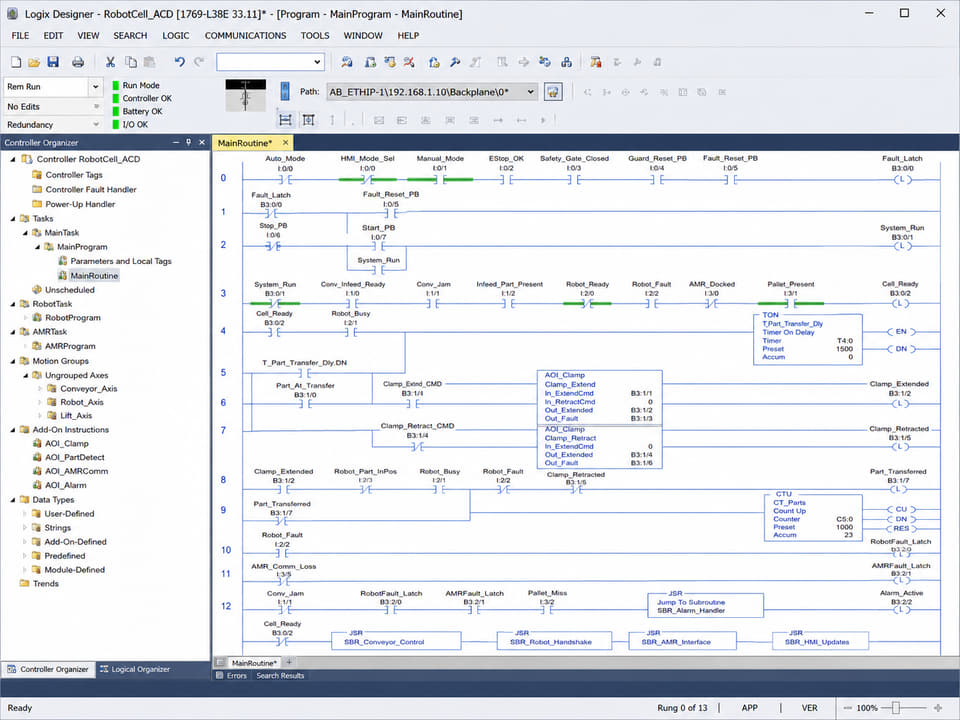Image resolution: width=960 pixels, height=720 pixels.
Task: Click the Open folder icon
Action: tap(34, 62)
